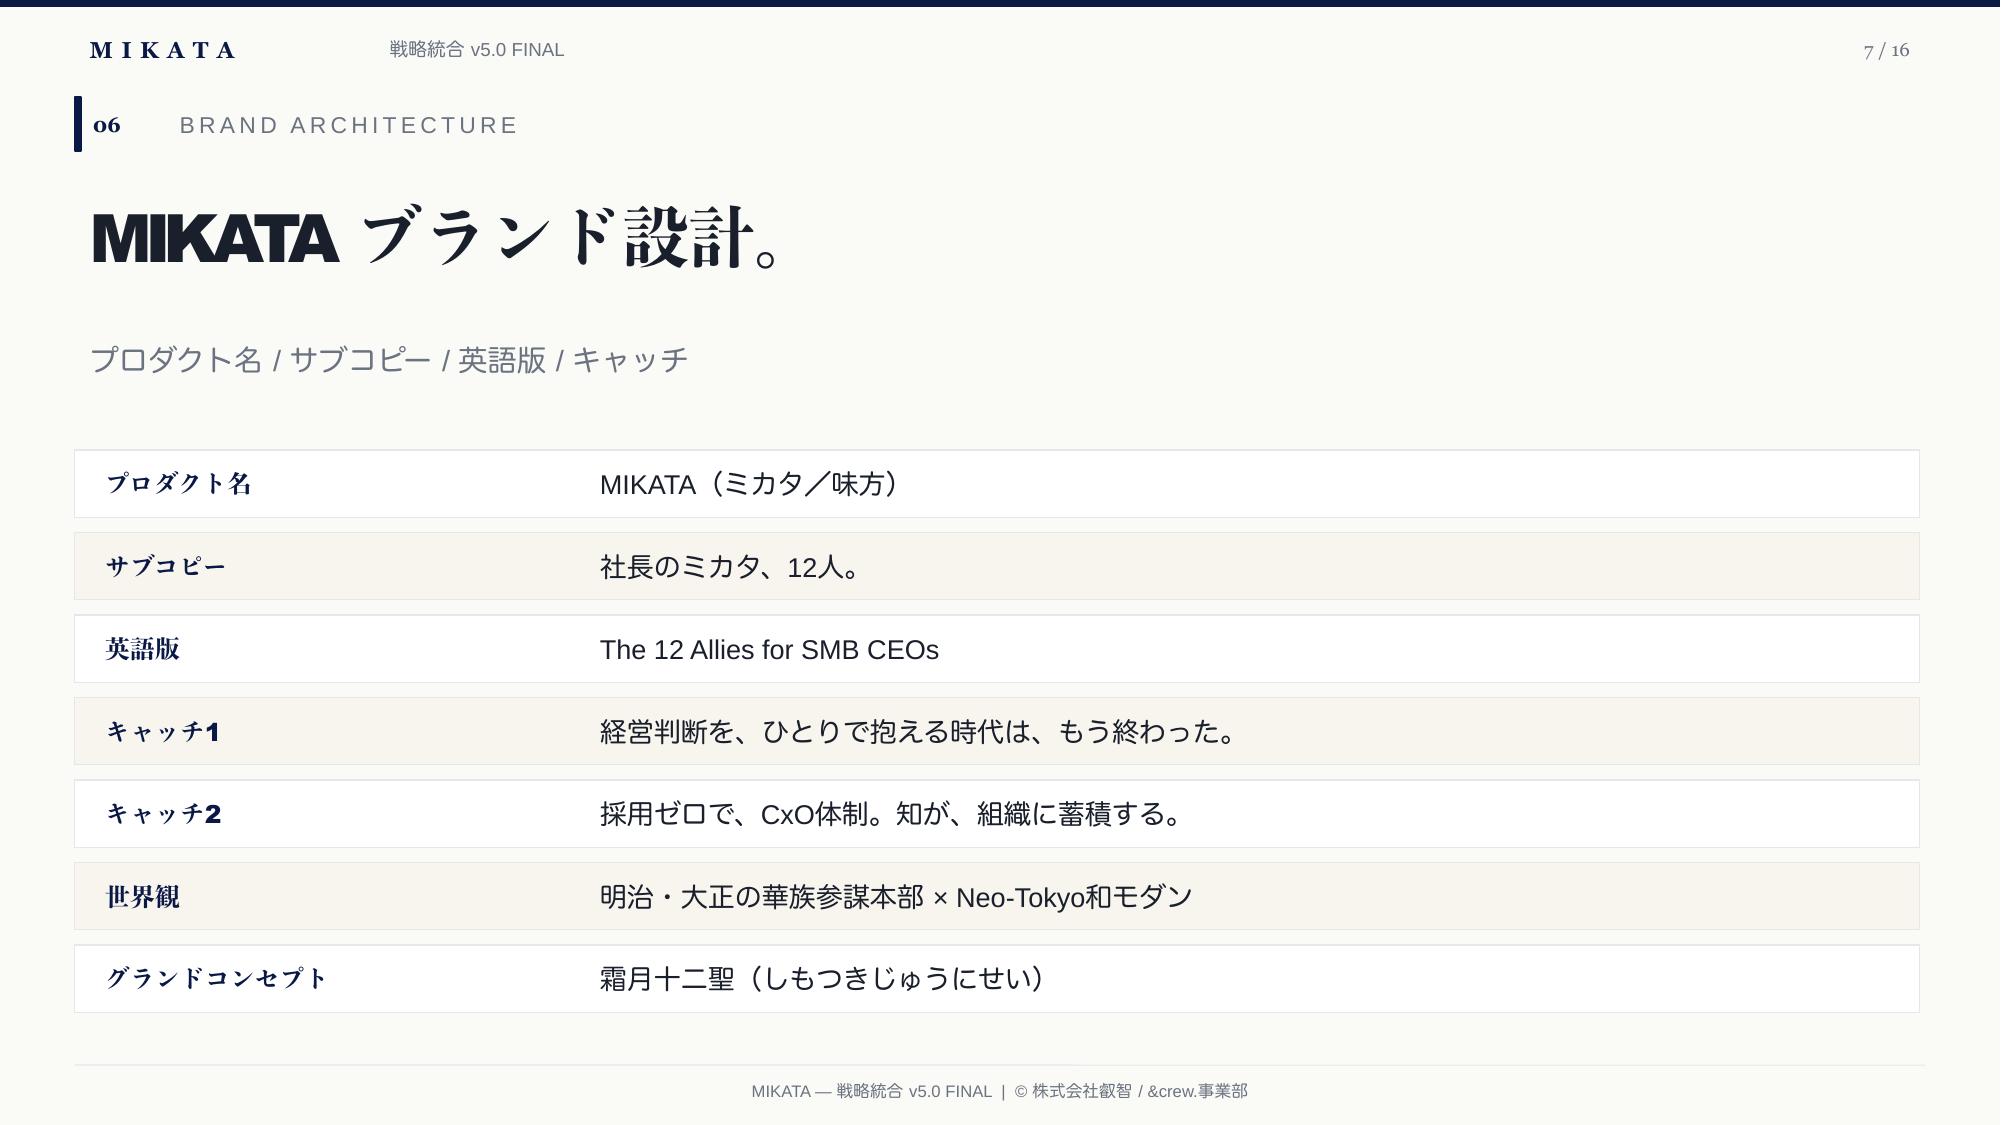This screenshot has width=2001, height=1125.
Task: Select the '英語版' row label
Action: (143, 649)
